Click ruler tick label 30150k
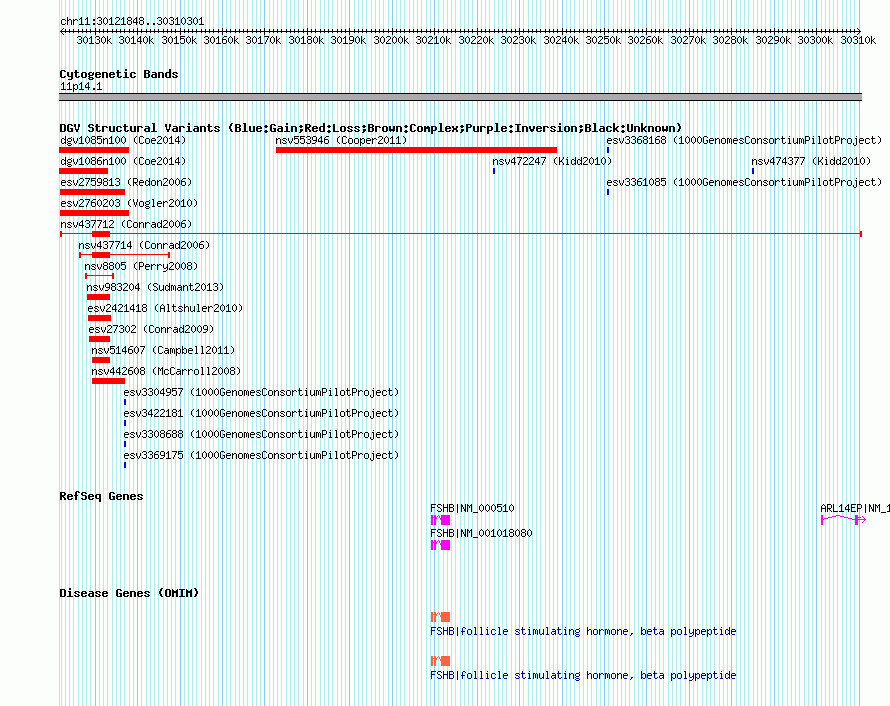This screenshot has width=890, height=706. coord(179,40)
